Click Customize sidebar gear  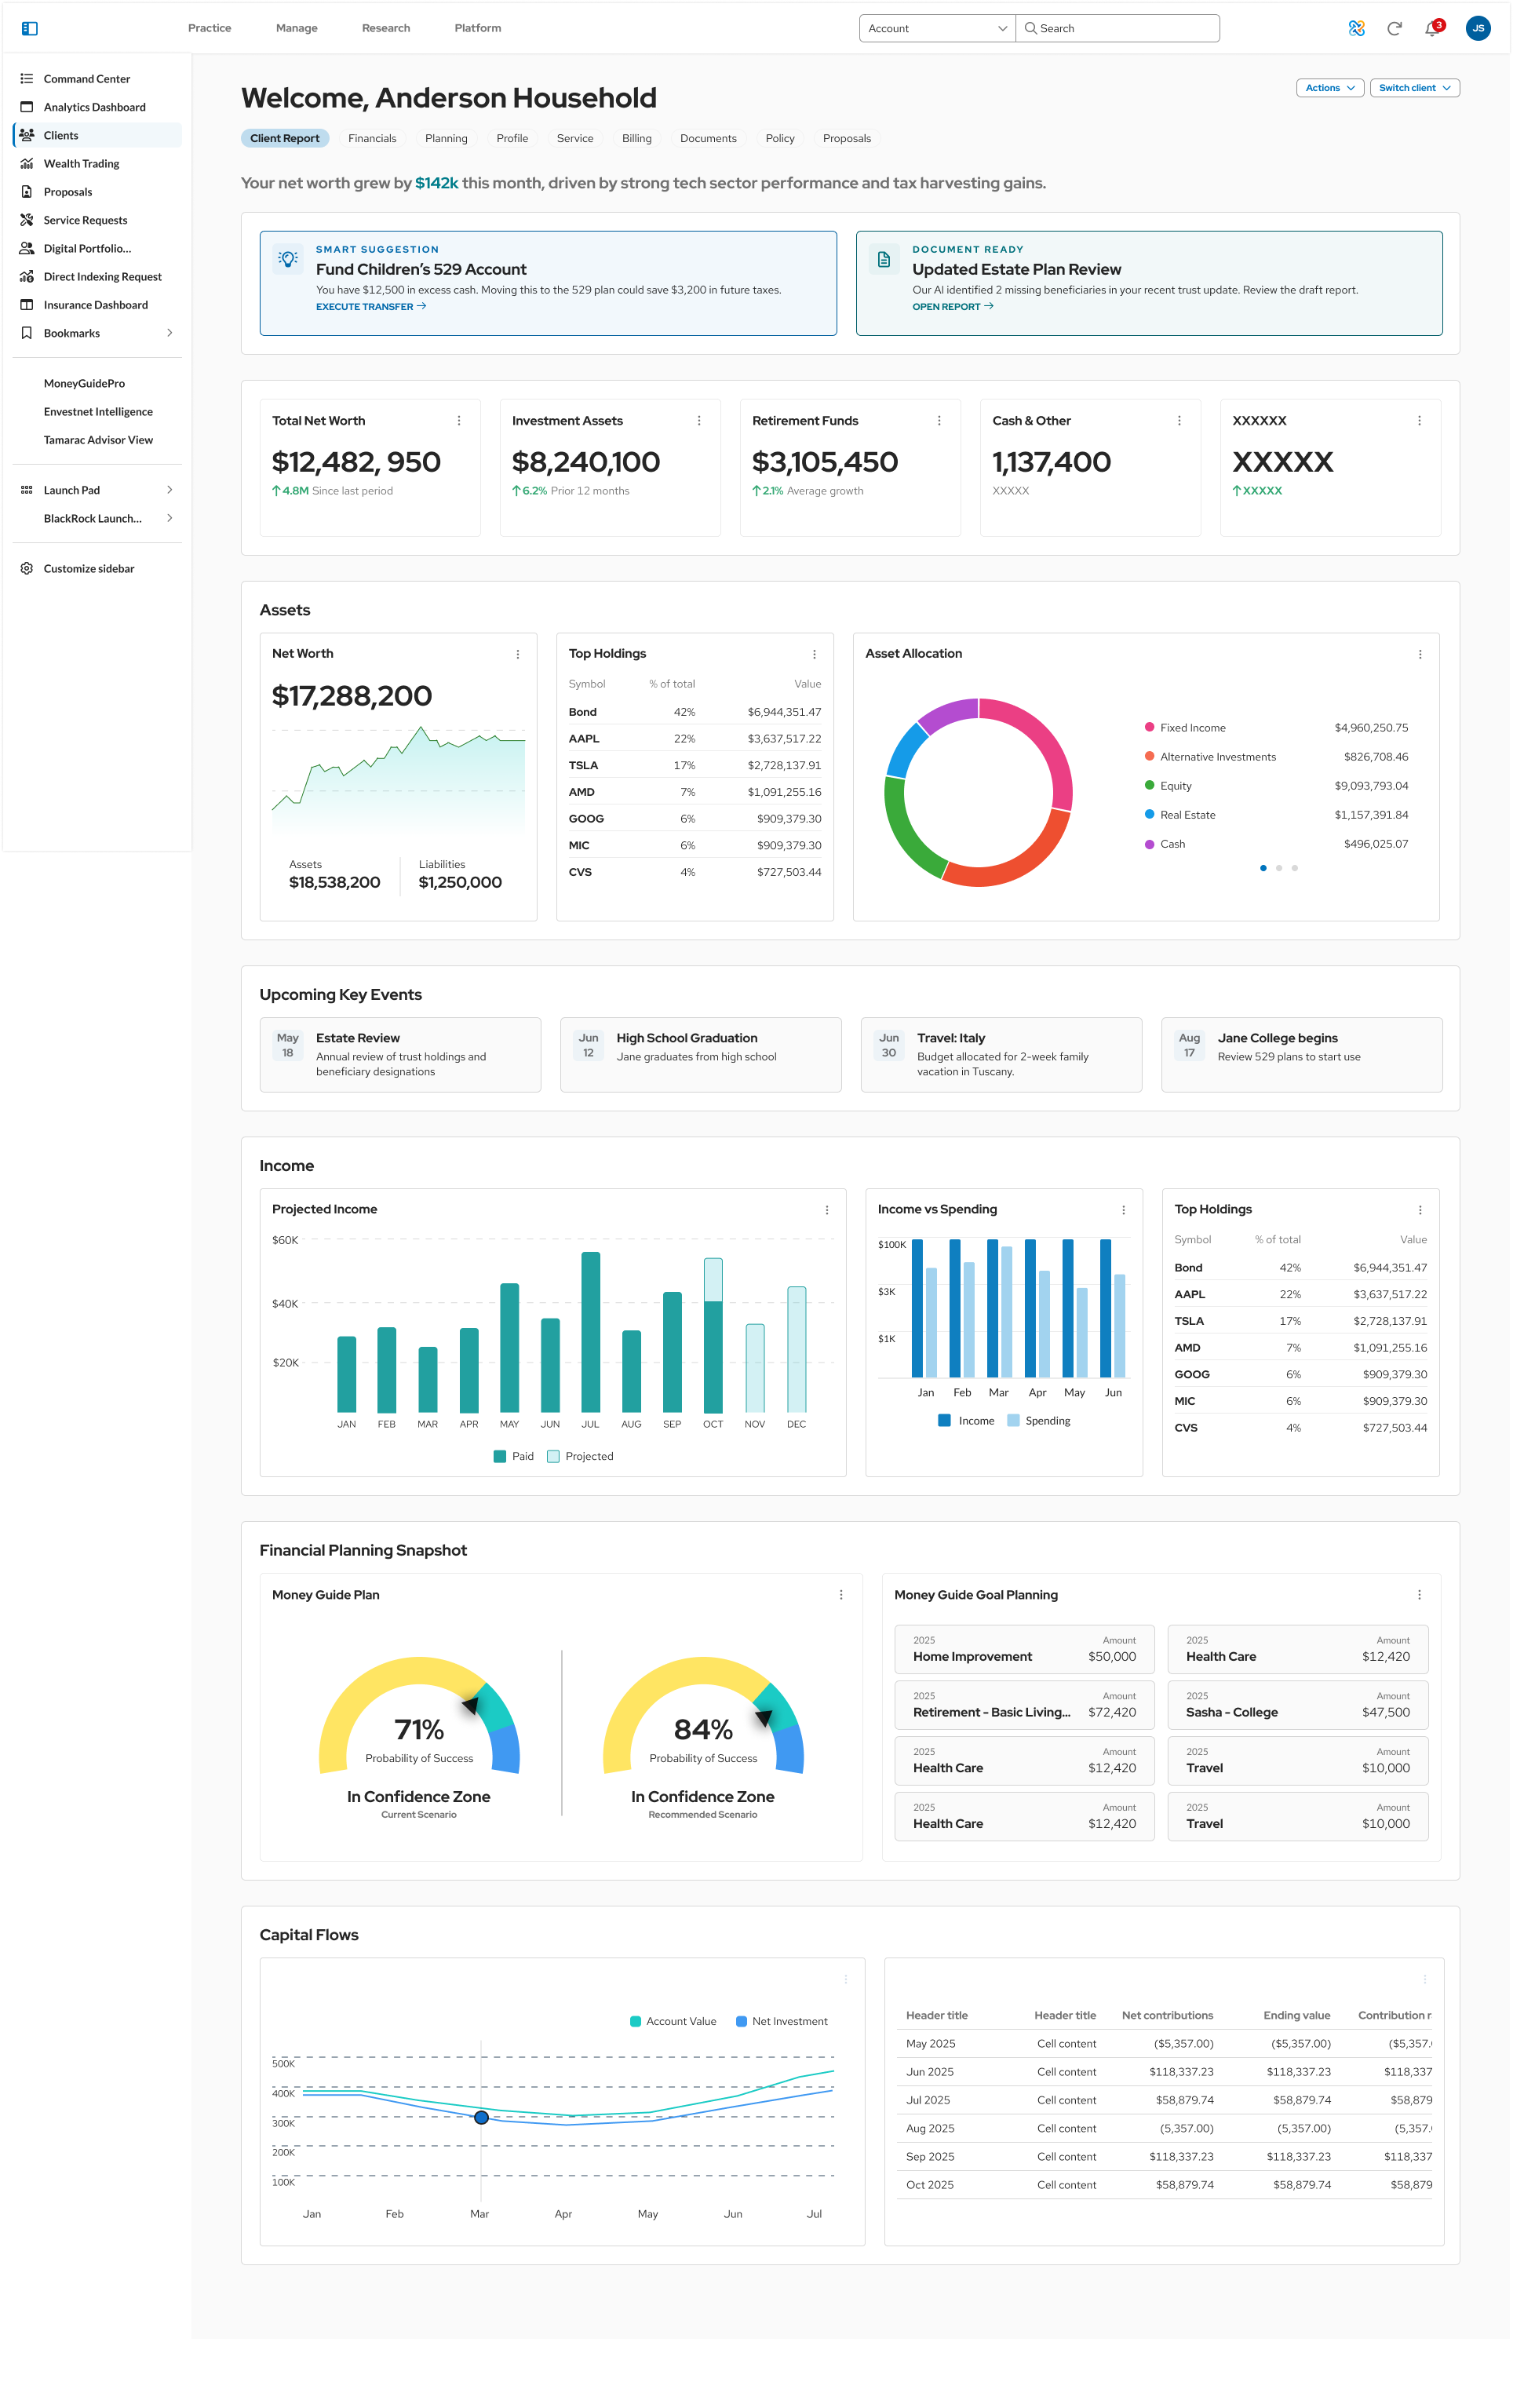coord(27,569)
